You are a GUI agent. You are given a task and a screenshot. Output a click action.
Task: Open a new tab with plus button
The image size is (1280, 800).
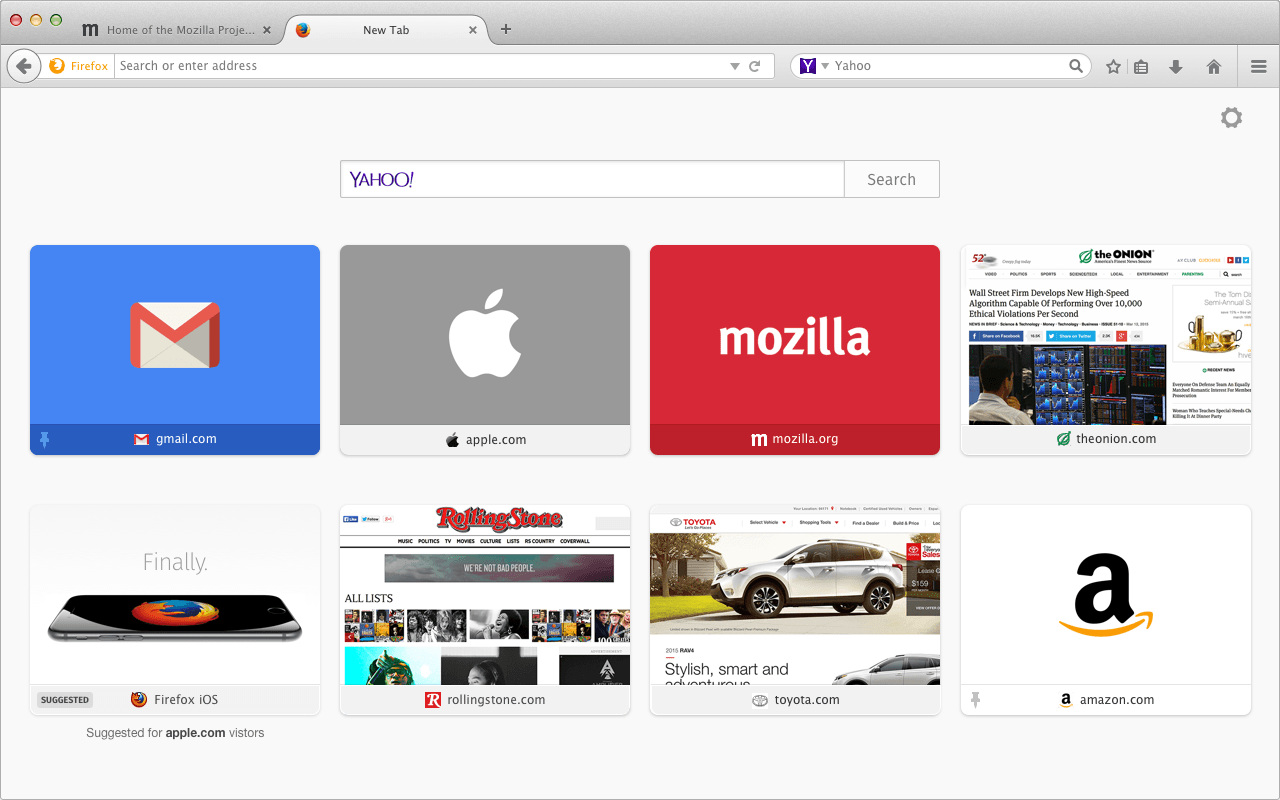(506, 29)
